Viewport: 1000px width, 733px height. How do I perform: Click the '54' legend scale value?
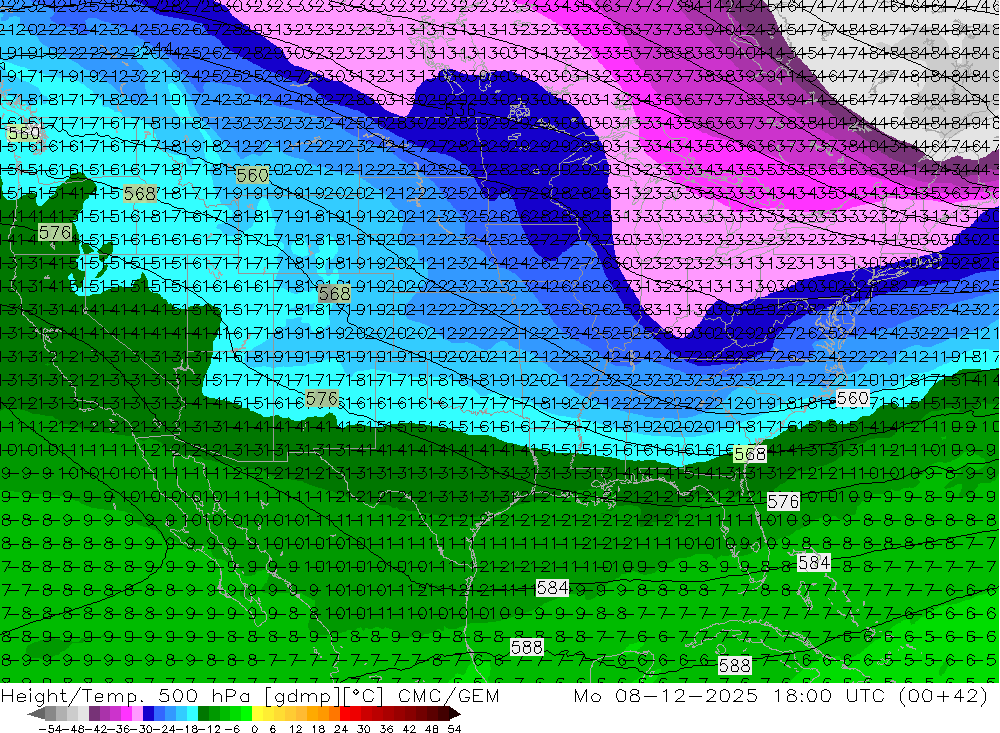pyautogui.click(x=454, y=729)
